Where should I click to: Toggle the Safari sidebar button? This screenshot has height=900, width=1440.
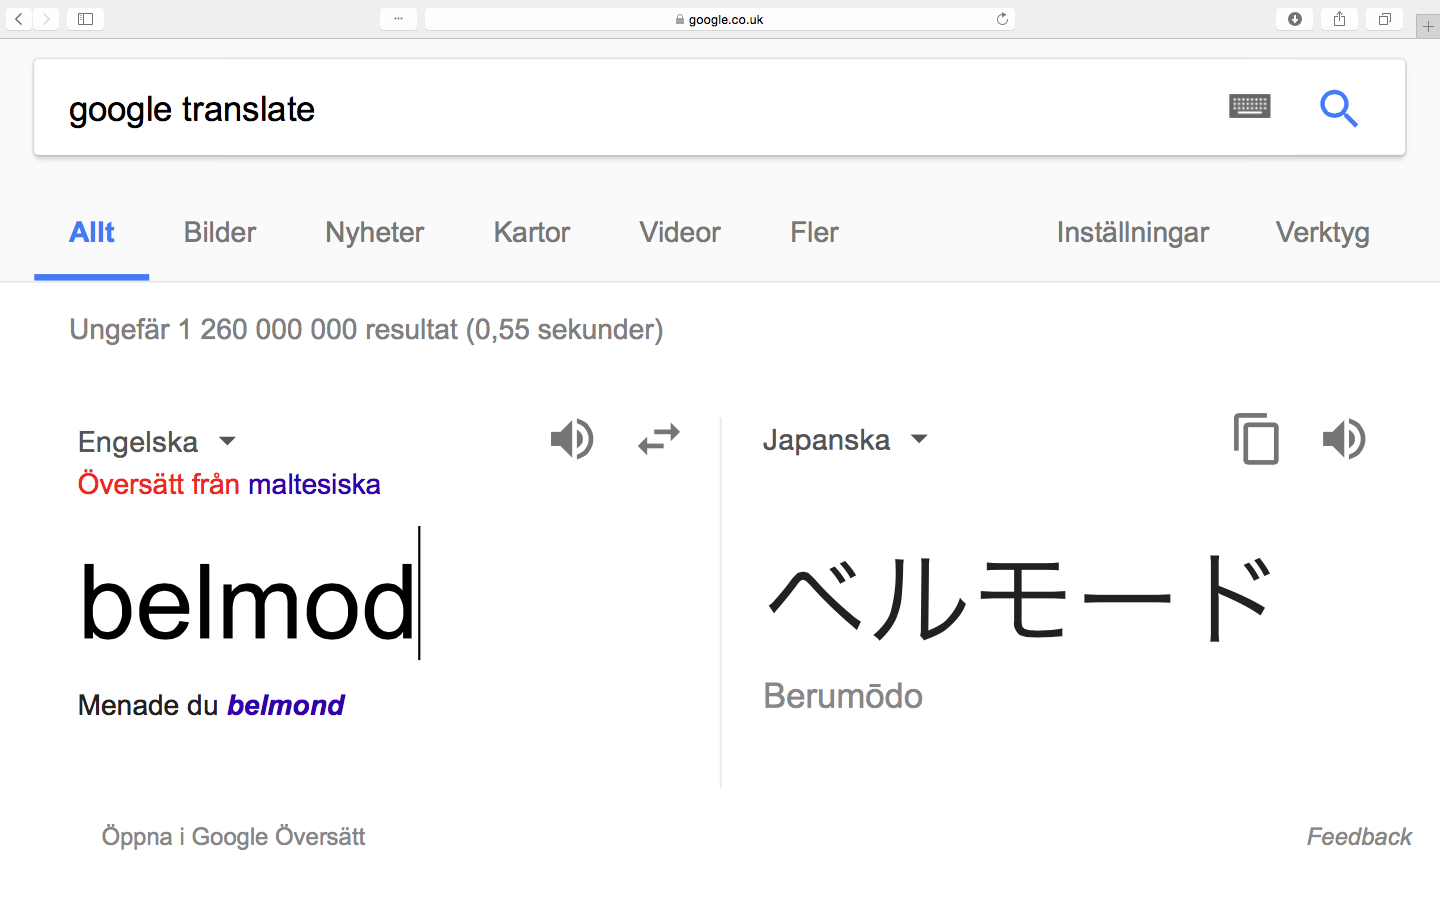click(x=85, y=19)
